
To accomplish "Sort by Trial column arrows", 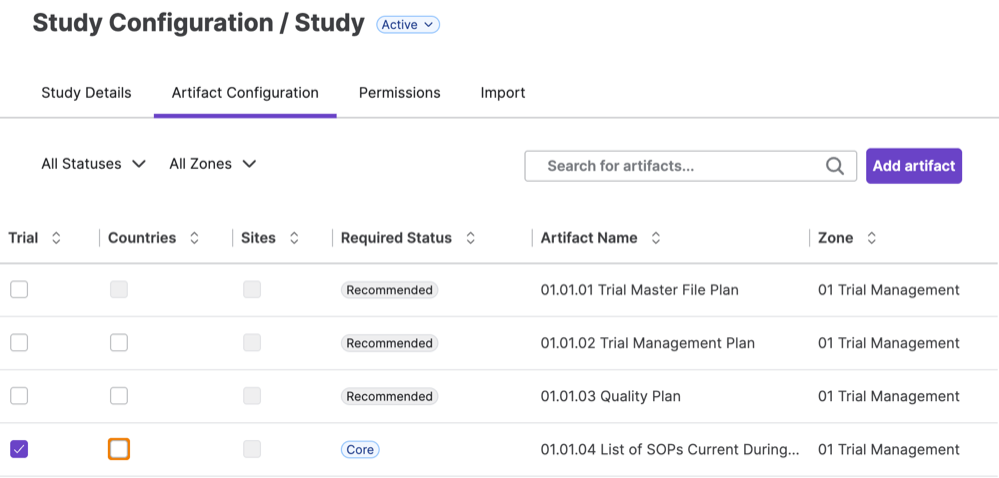I will [x=56, y=238].
